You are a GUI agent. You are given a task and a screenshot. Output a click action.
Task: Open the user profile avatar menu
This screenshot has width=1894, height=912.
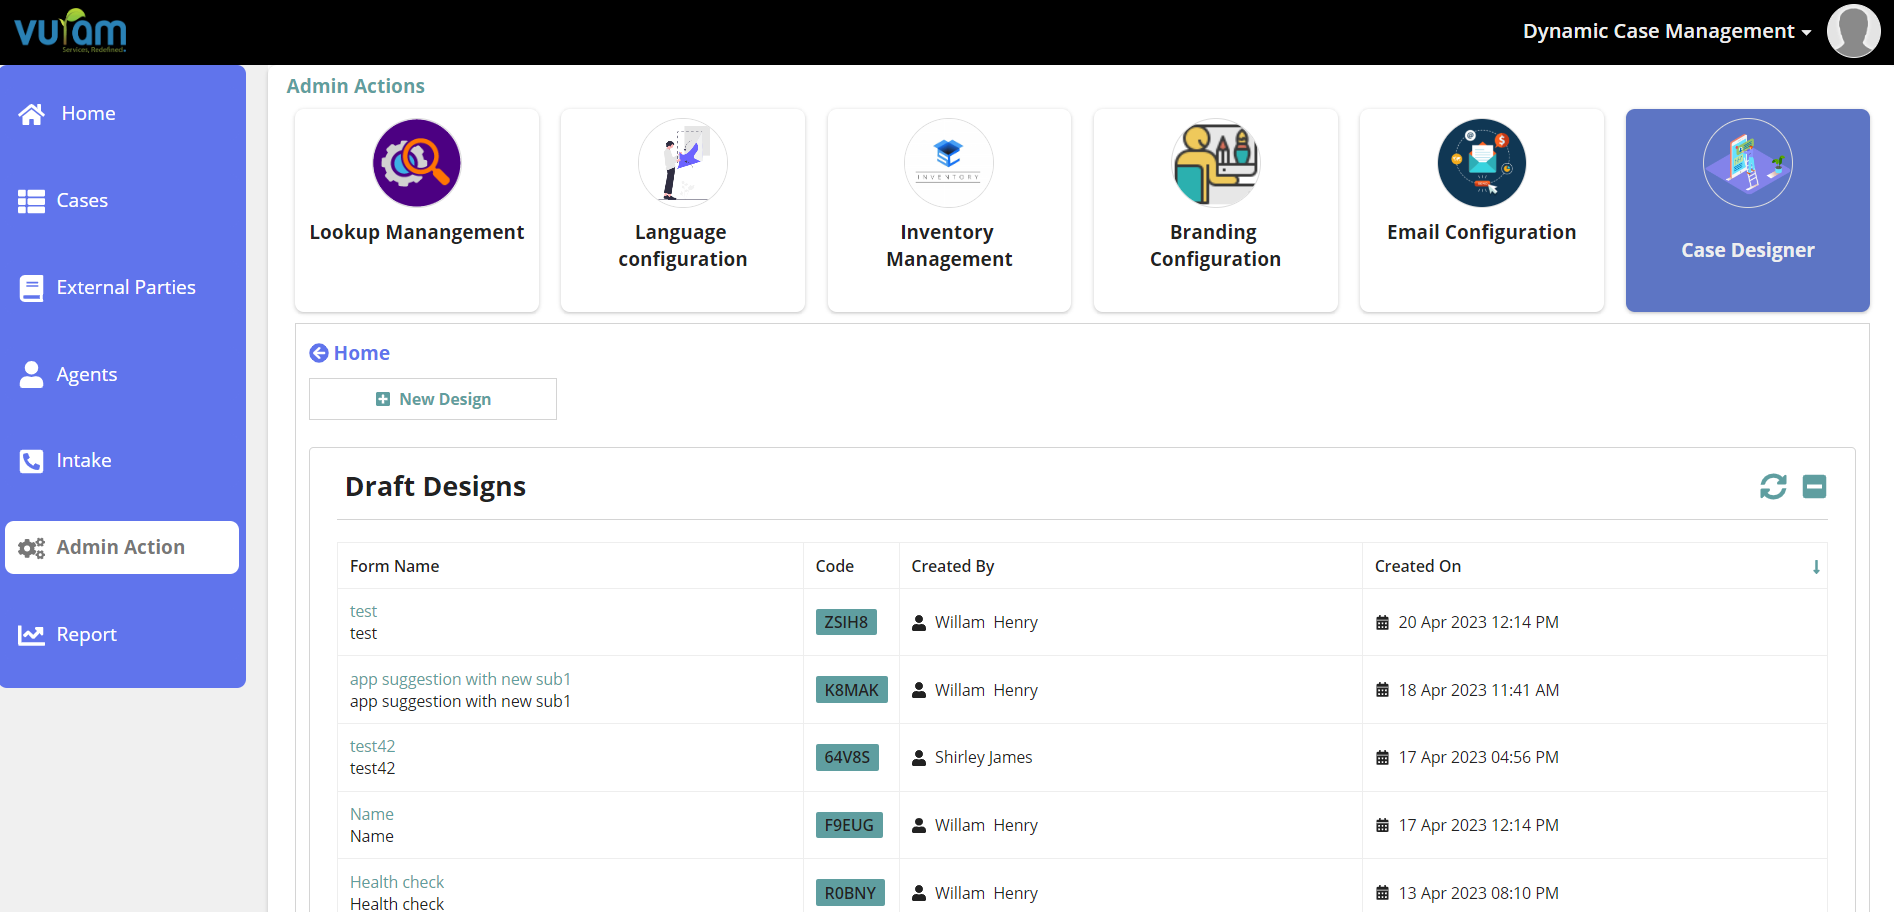1853,31
